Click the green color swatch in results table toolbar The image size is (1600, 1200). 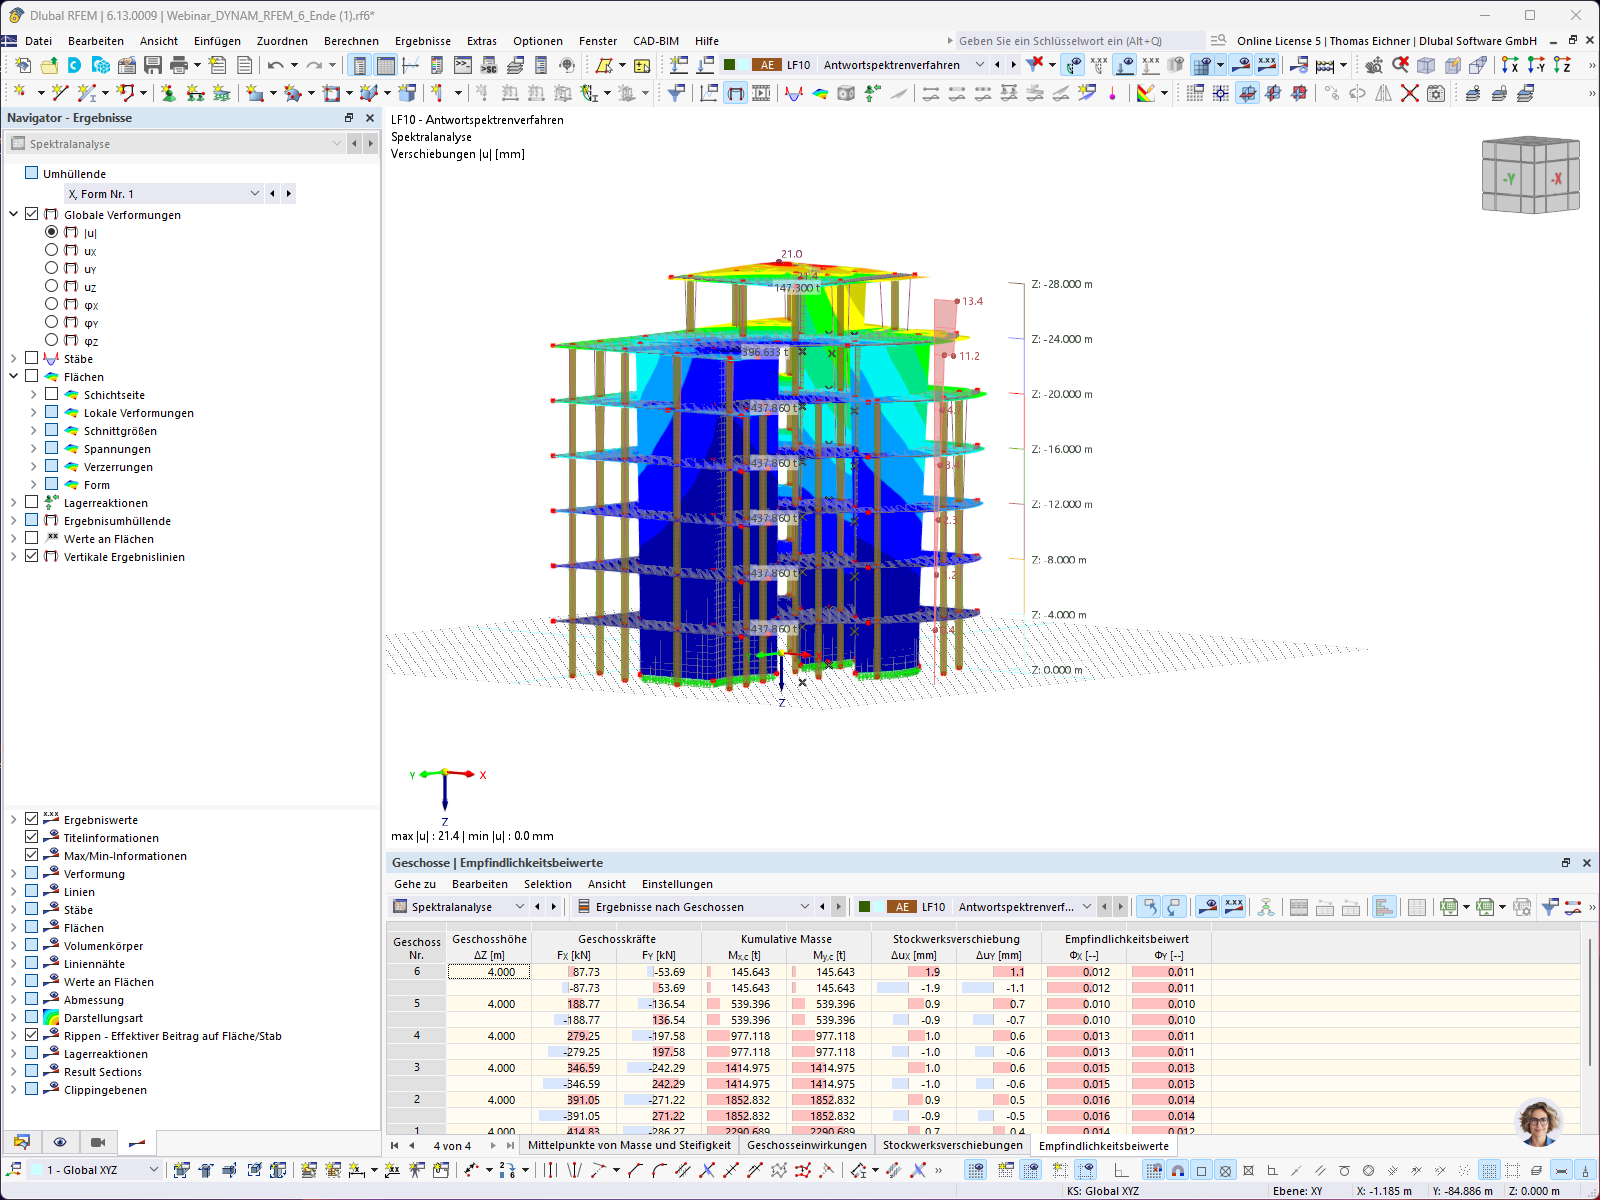(865, 907)
